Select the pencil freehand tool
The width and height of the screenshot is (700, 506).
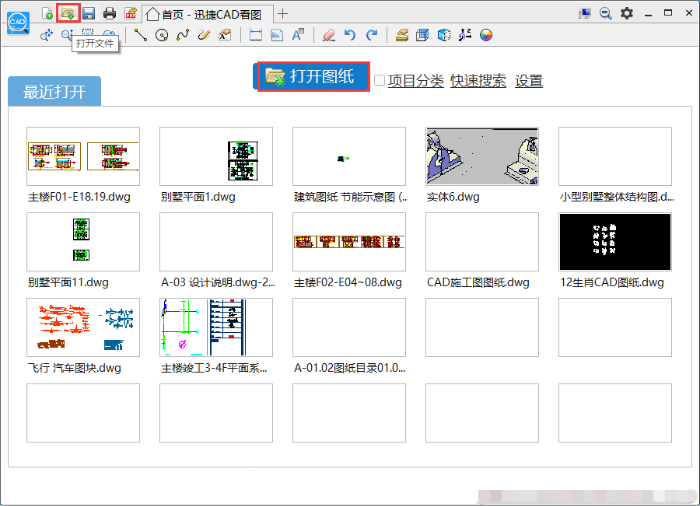tap(204, 35)
